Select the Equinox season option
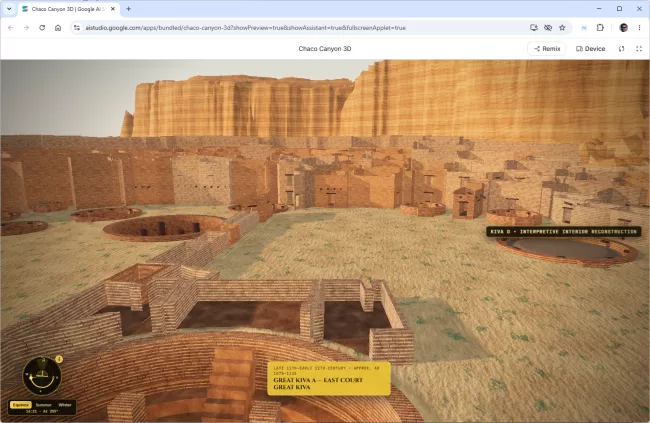Image resolution: width=650 pixels, height=423 pixels. [21, 405]
